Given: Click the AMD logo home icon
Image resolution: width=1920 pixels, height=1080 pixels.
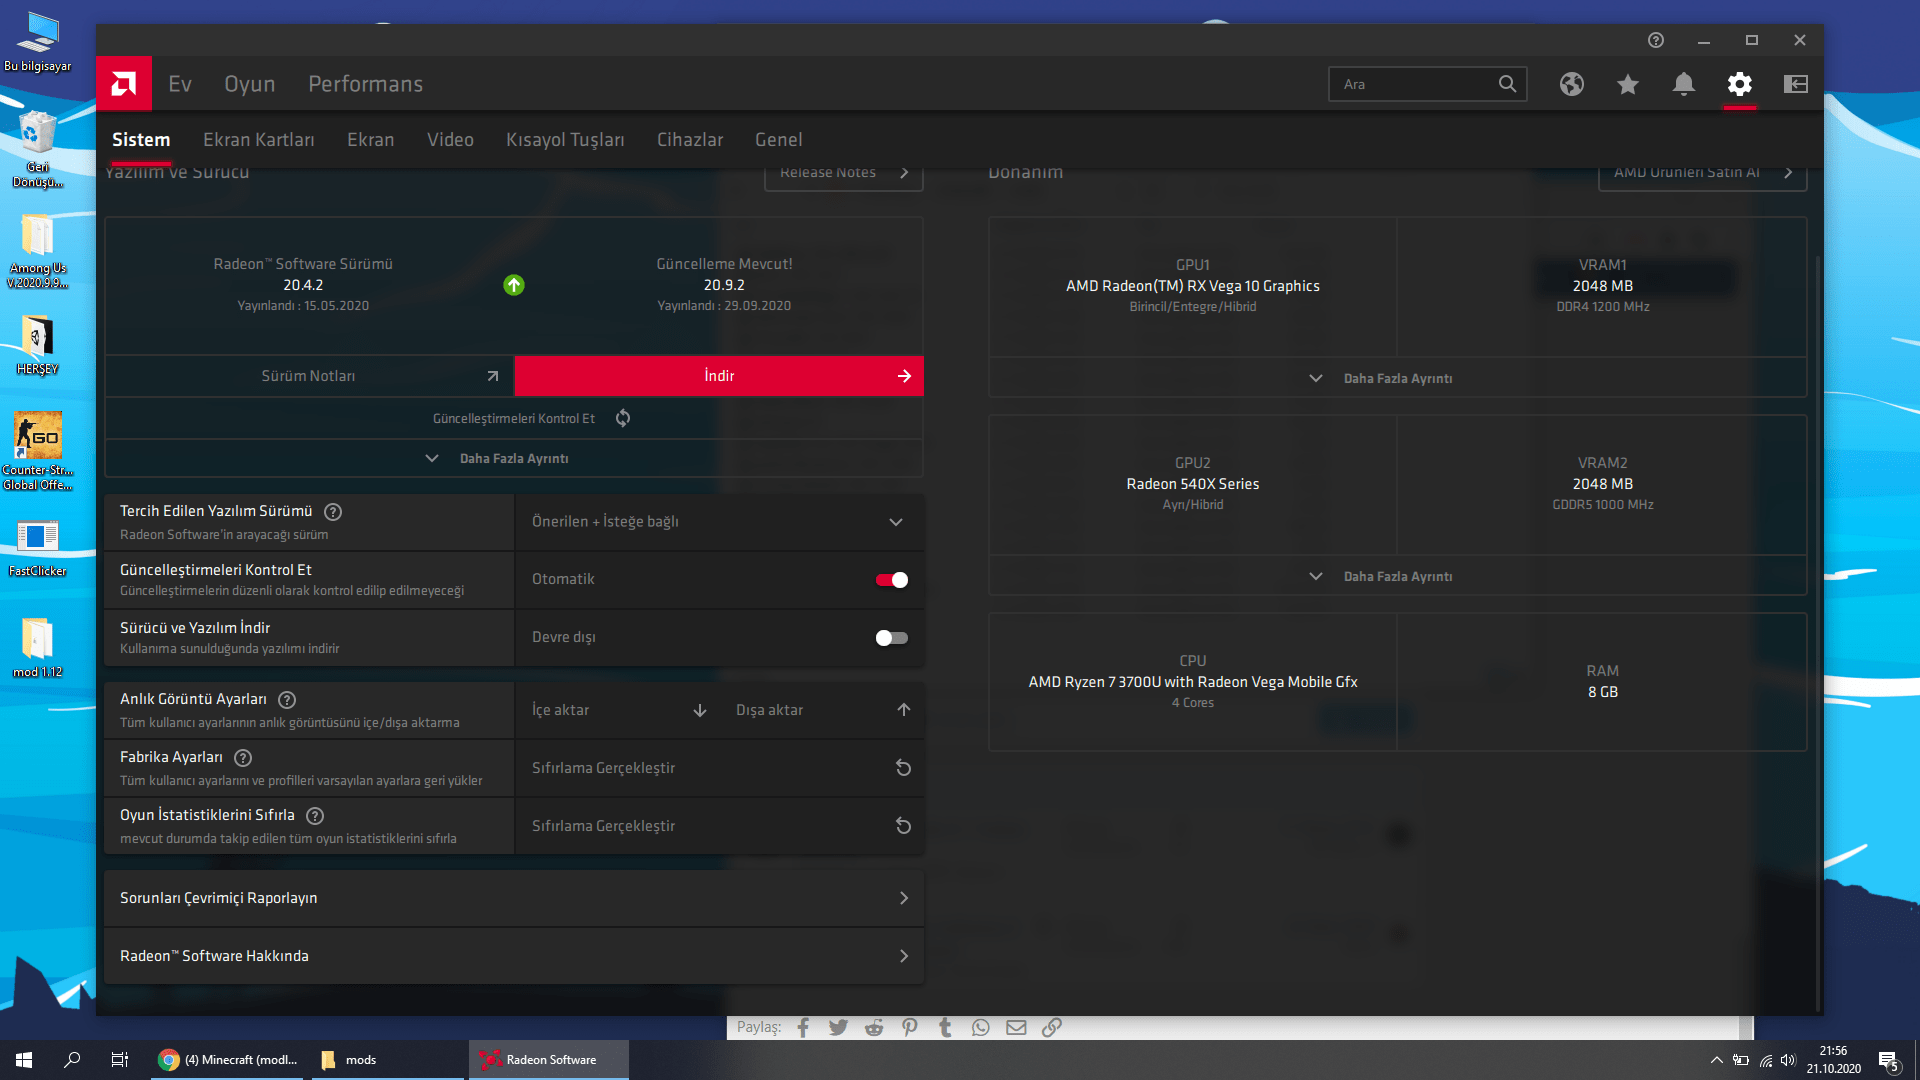Looking at the screenshot, I should (x=124, y=84).
